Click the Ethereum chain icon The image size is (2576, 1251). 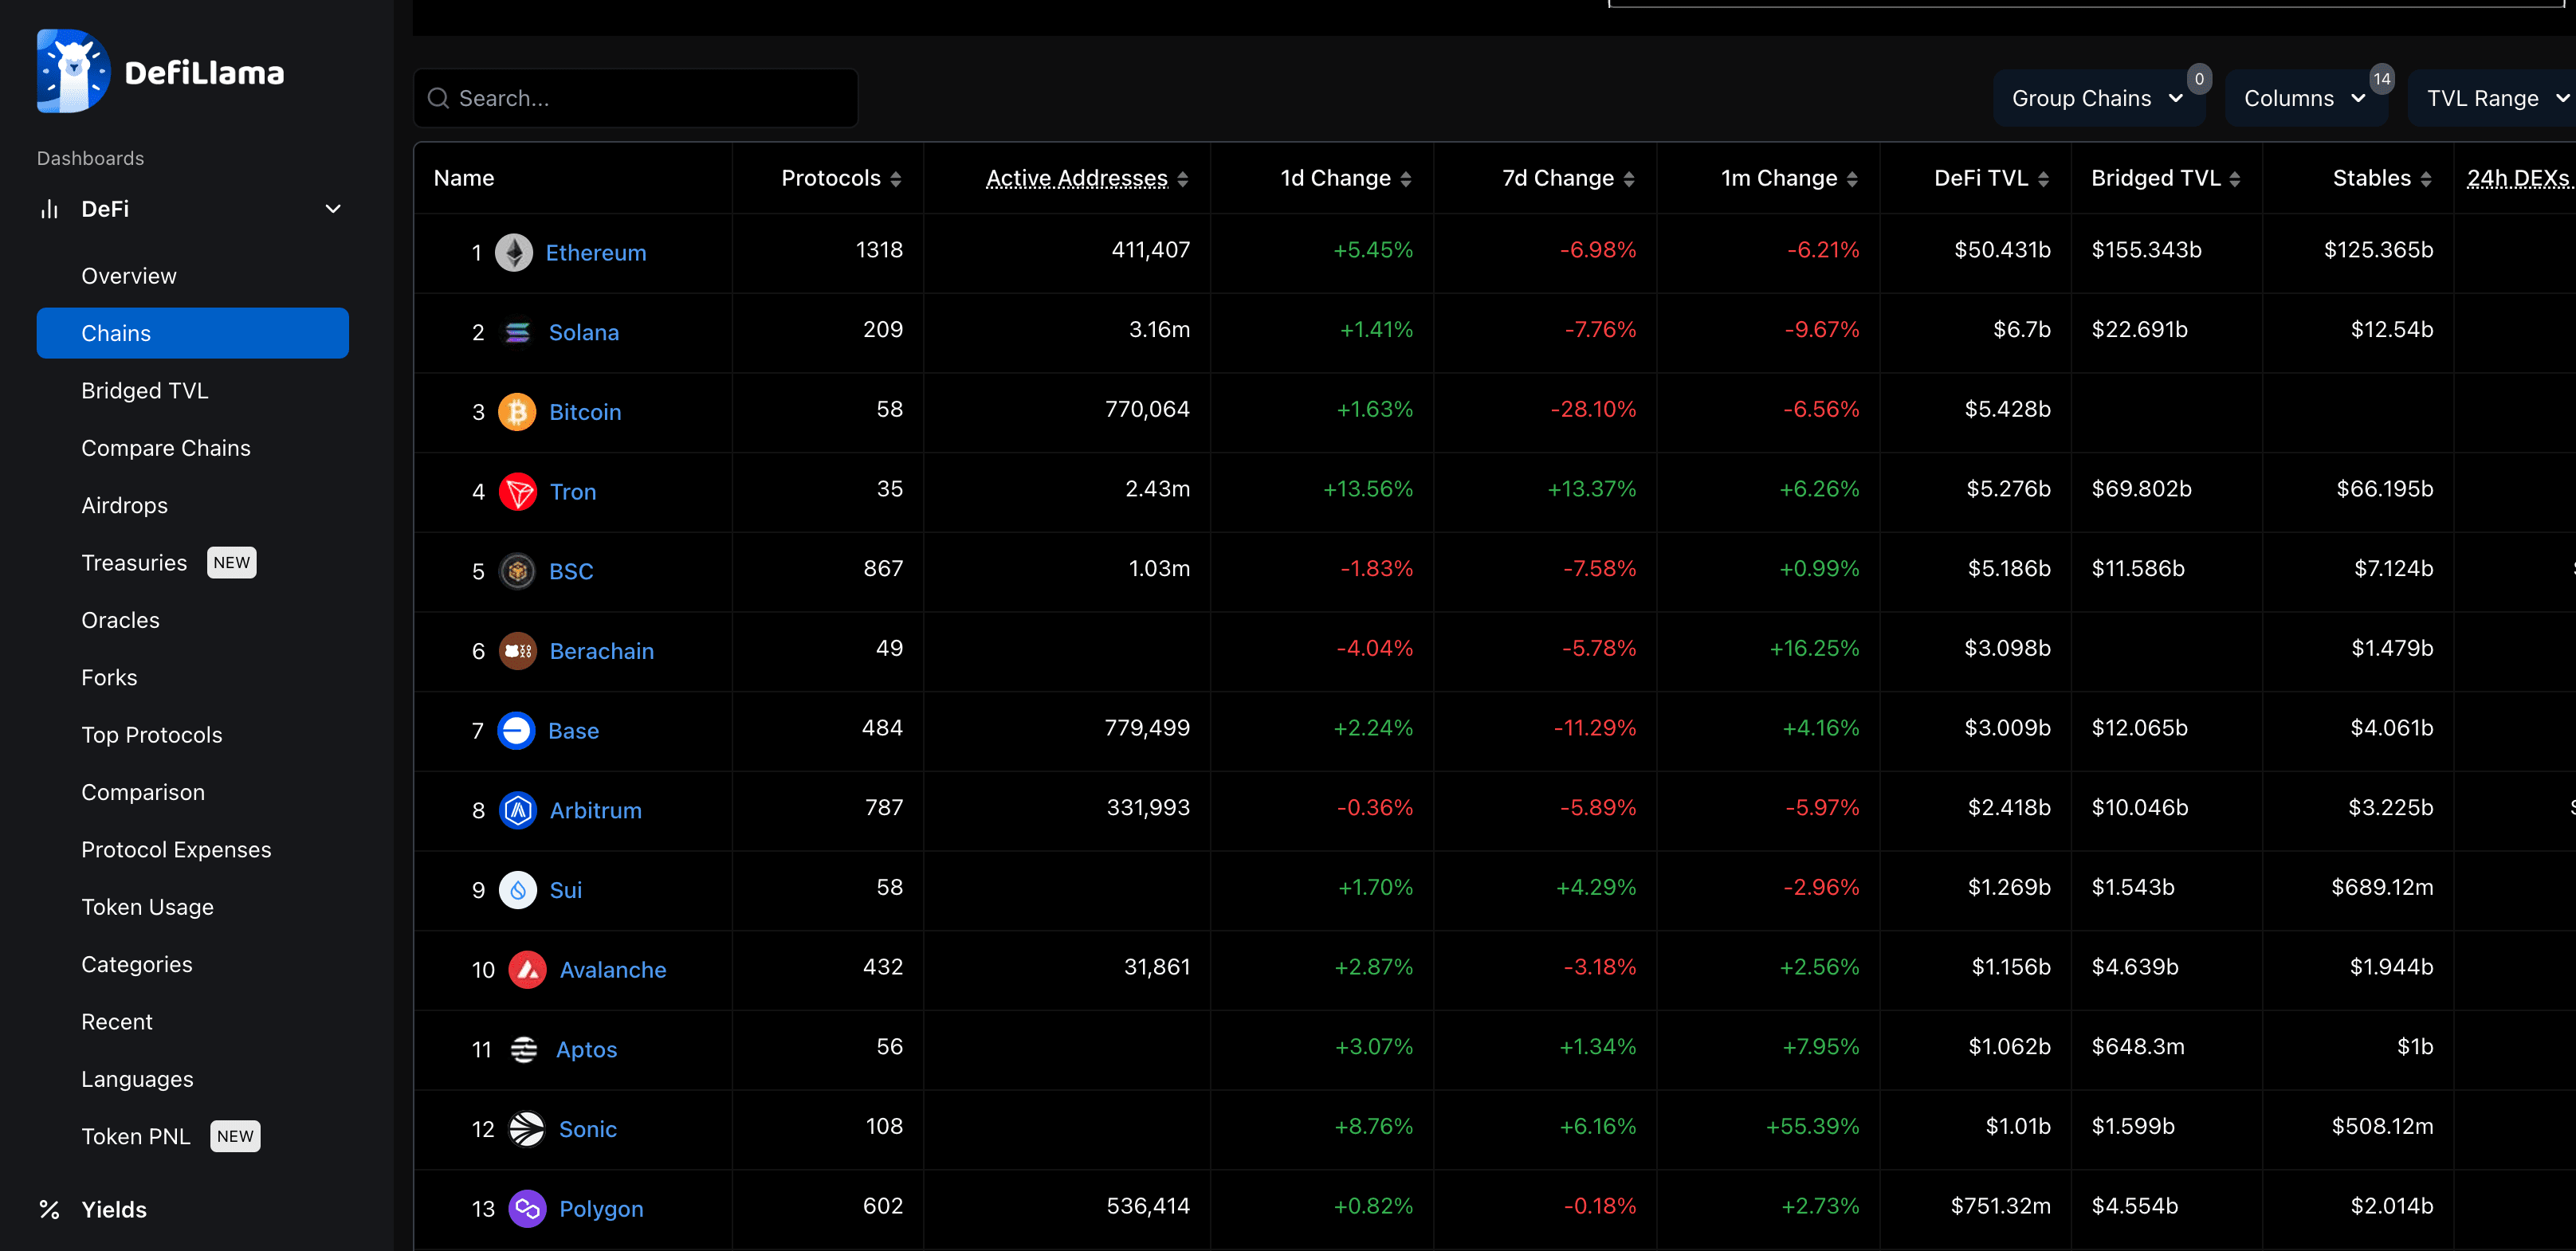tap(515, 253)
